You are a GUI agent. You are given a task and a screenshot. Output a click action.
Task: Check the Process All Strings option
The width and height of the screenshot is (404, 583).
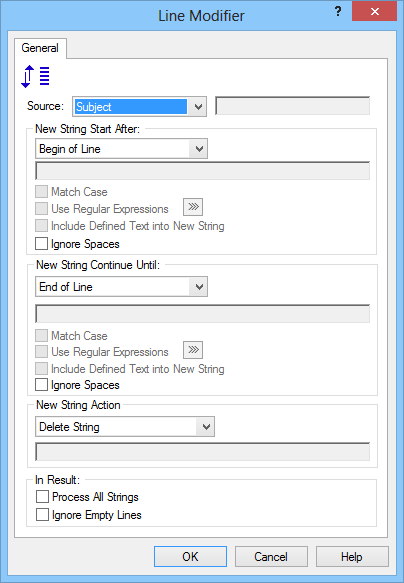click(x=42, y=496)
